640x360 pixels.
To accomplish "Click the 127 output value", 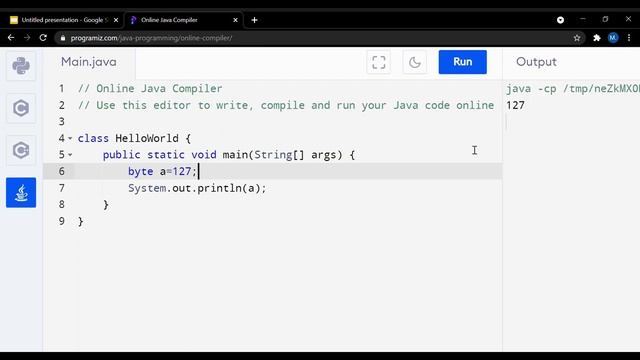I will pos(515,105).
